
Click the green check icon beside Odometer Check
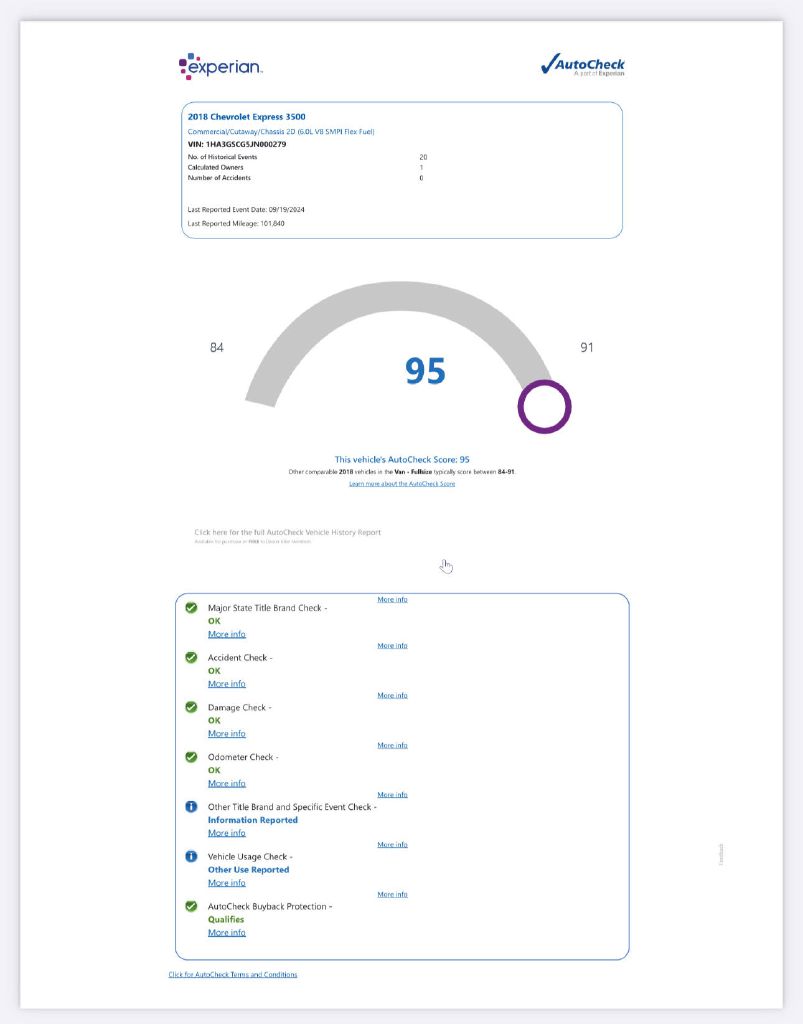pos(191,757)
